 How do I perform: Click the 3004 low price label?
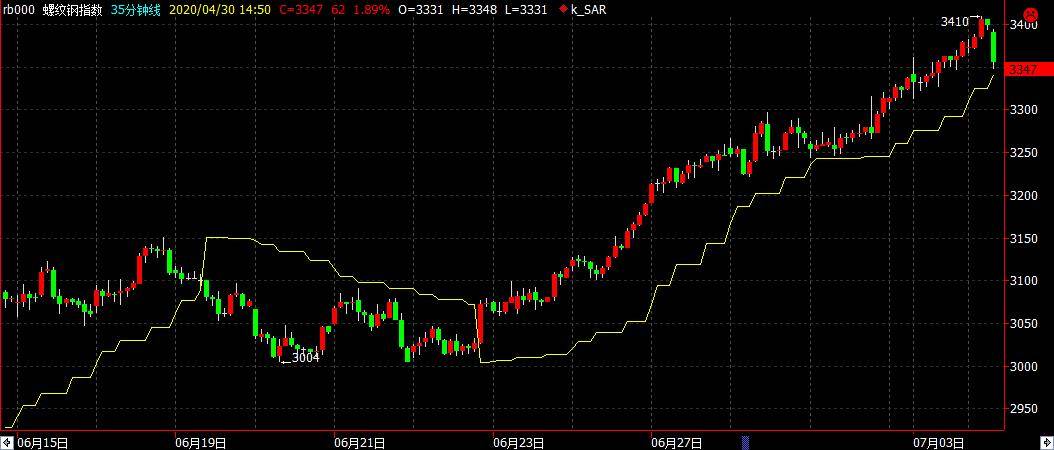tap(306, 358)
